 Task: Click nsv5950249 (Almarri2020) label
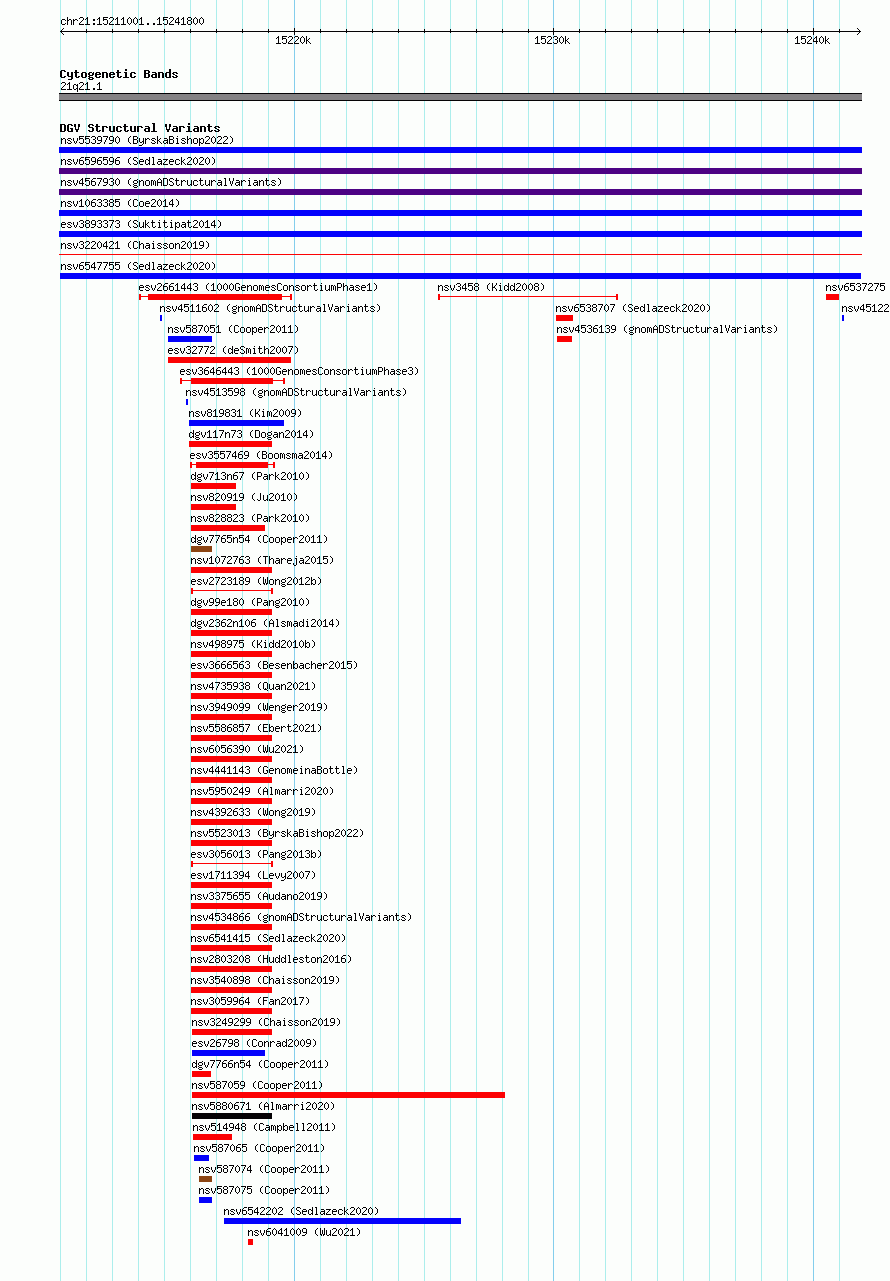point(263,791)
